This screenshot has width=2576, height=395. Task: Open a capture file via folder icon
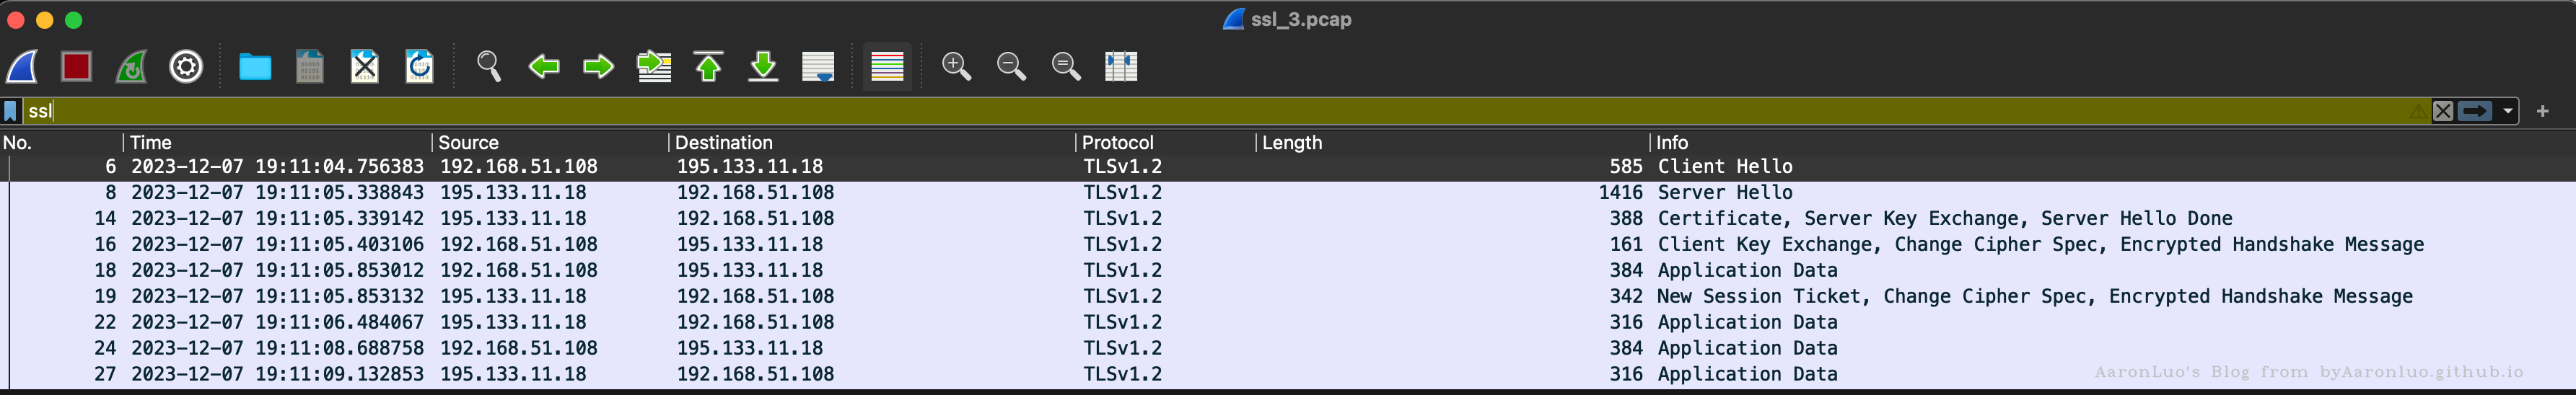point(255,67)
